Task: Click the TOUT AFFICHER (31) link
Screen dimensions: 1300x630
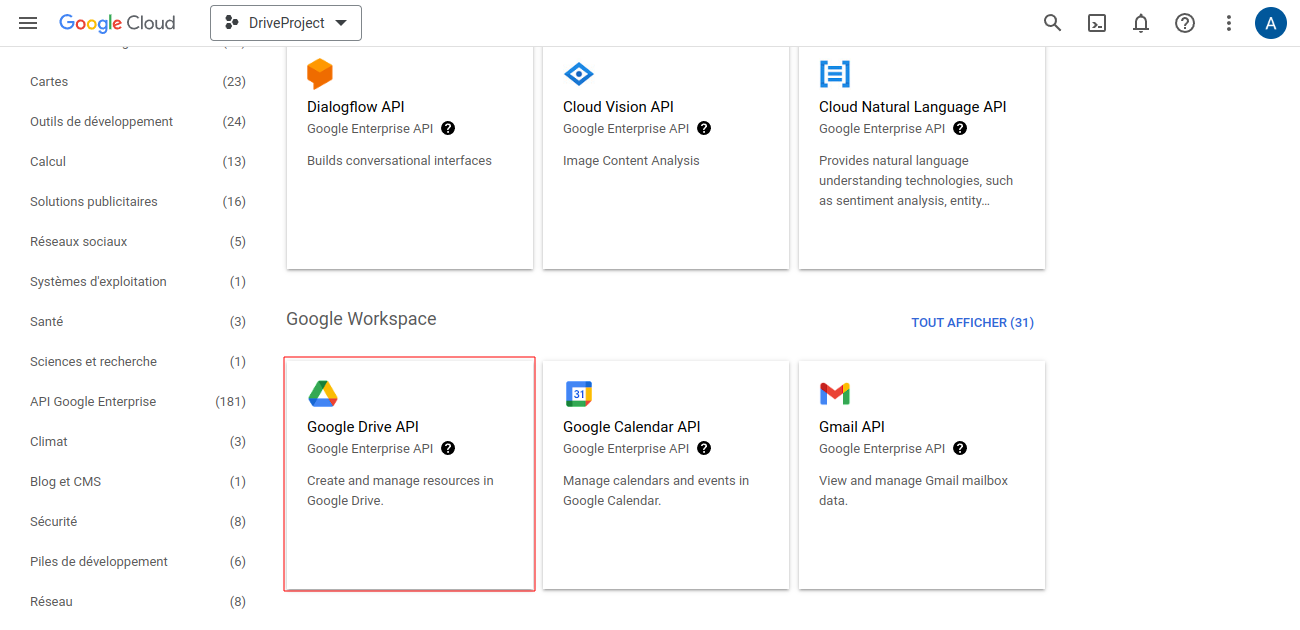Action: 972,322
